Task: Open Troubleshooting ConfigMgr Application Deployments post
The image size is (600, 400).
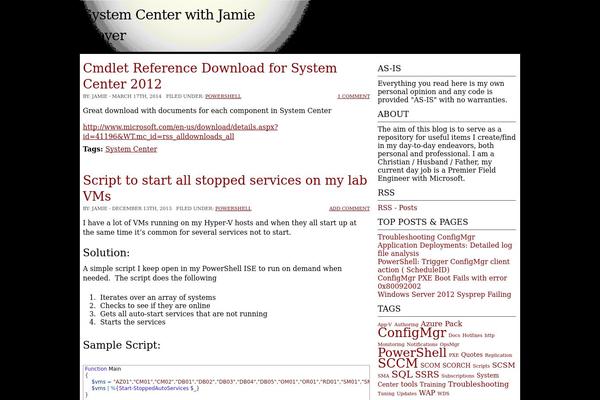Action: tap(445, 245)
